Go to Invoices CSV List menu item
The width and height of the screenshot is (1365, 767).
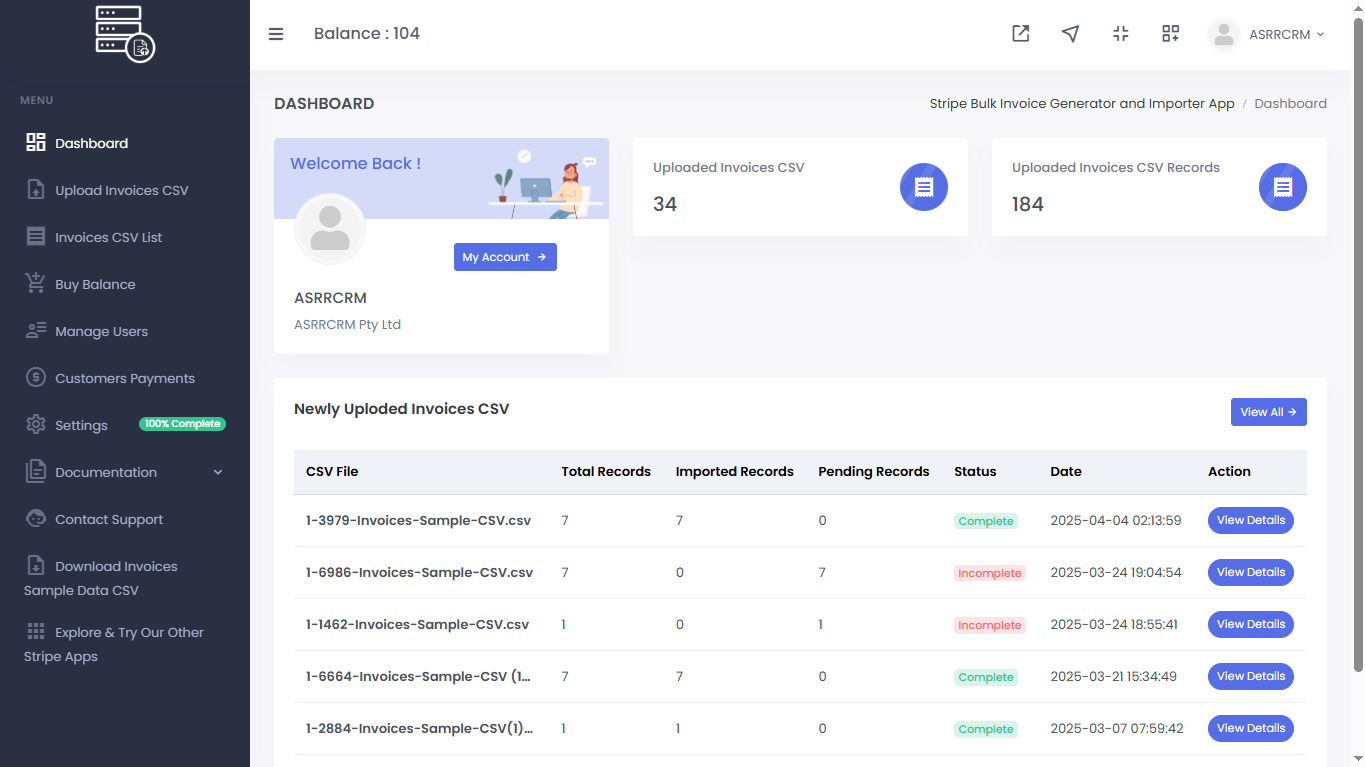(108, 237)
